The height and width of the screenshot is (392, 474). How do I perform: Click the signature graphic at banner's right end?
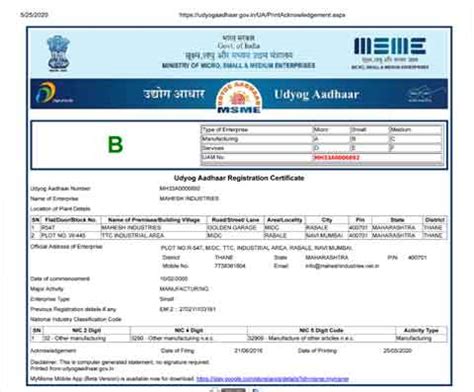(x=426, y=94)
